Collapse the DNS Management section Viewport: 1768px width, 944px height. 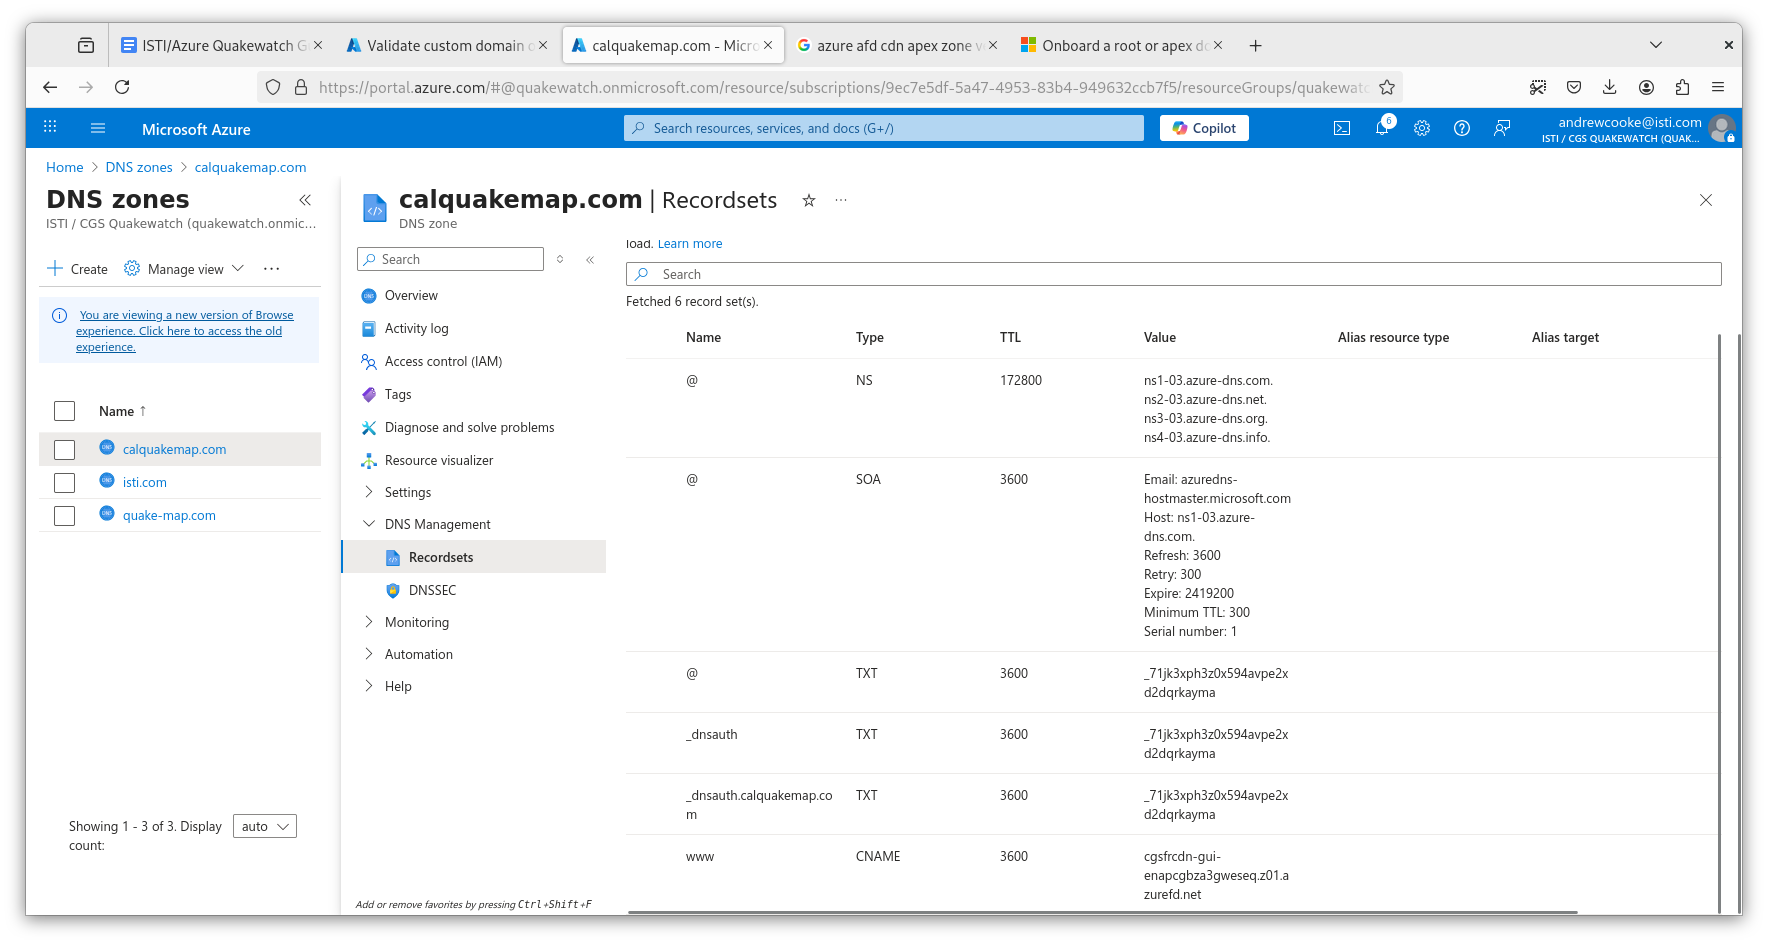437,524
